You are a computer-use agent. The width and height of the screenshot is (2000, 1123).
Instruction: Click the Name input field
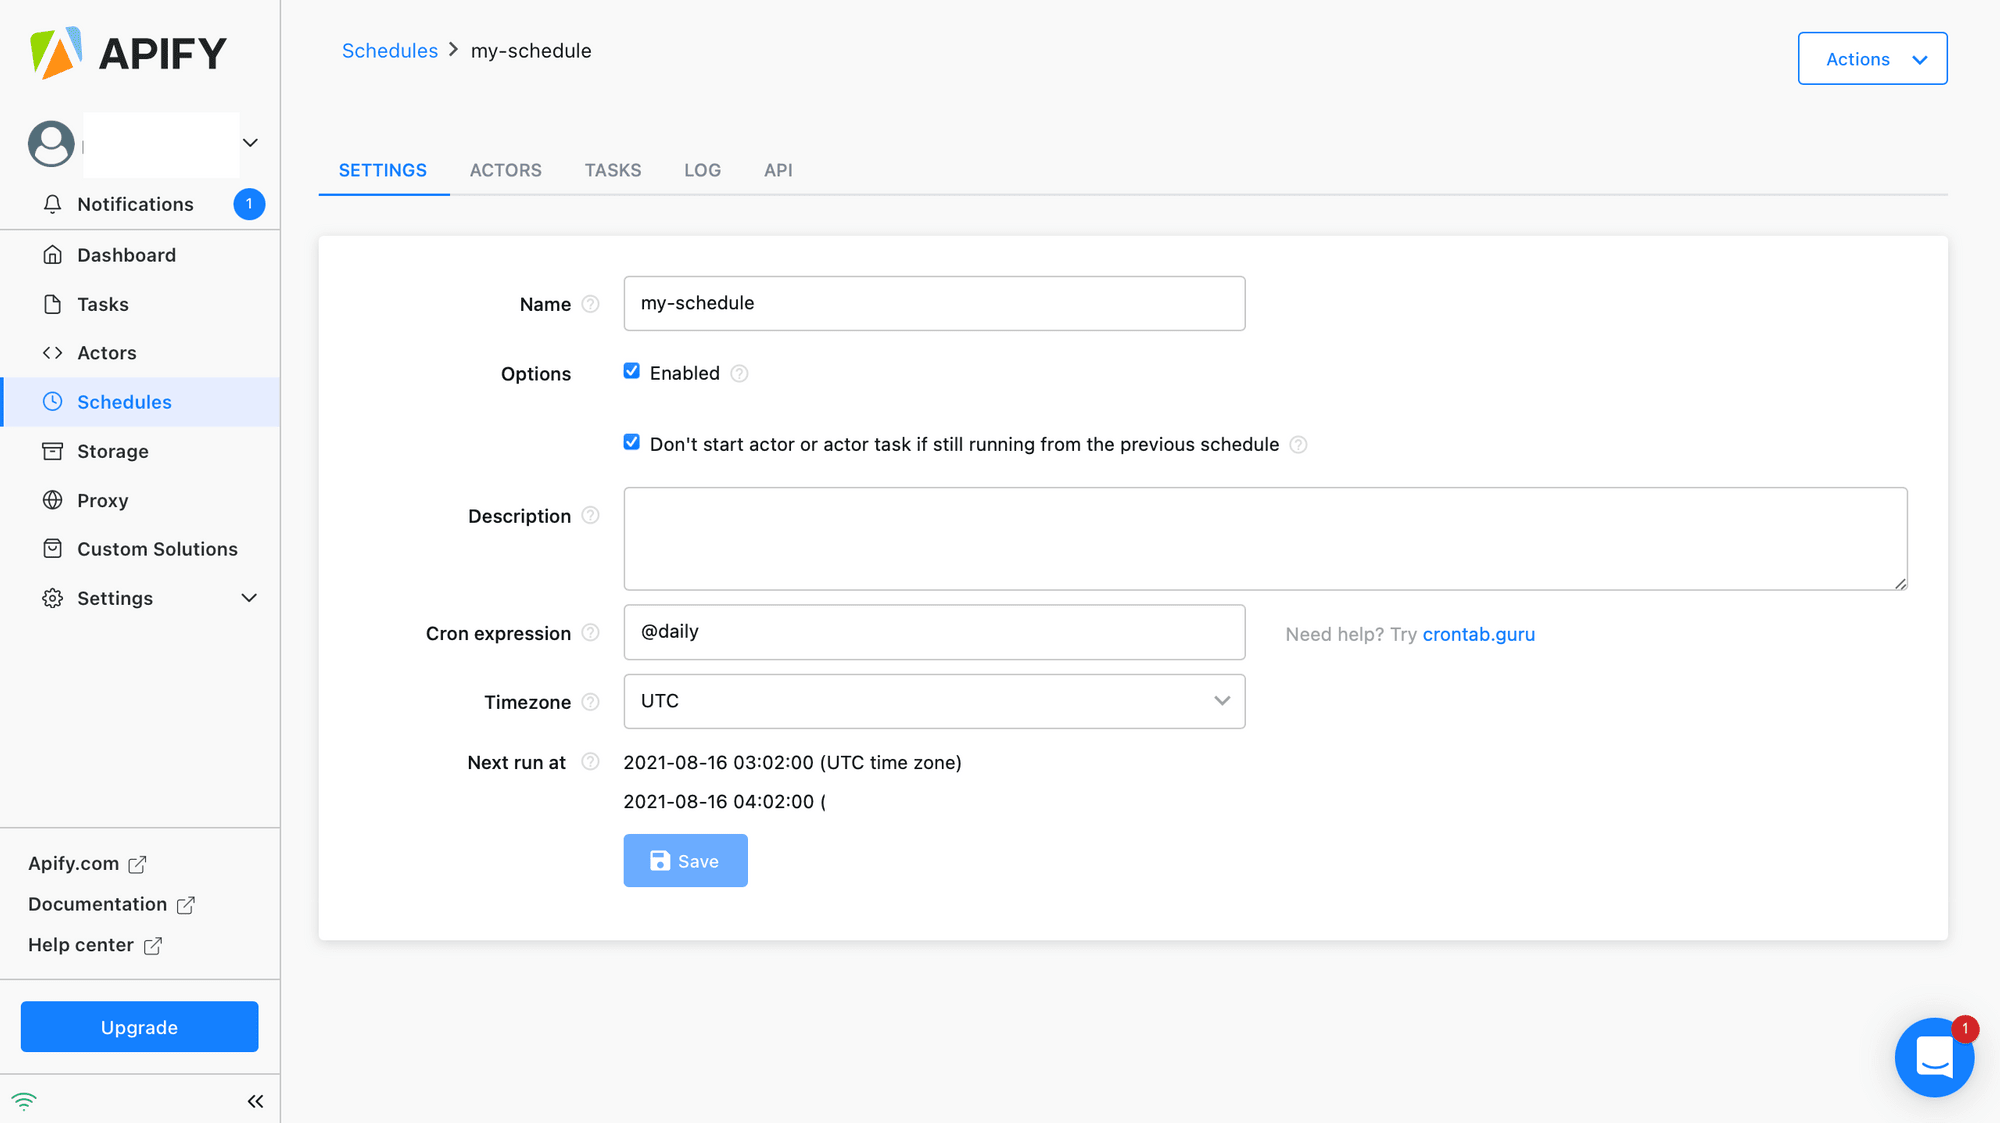point(934,303)
